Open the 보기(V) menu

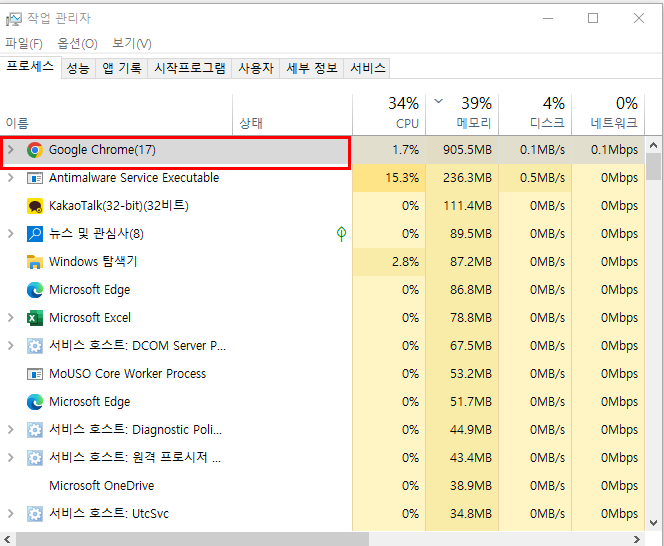click(132, 43)
